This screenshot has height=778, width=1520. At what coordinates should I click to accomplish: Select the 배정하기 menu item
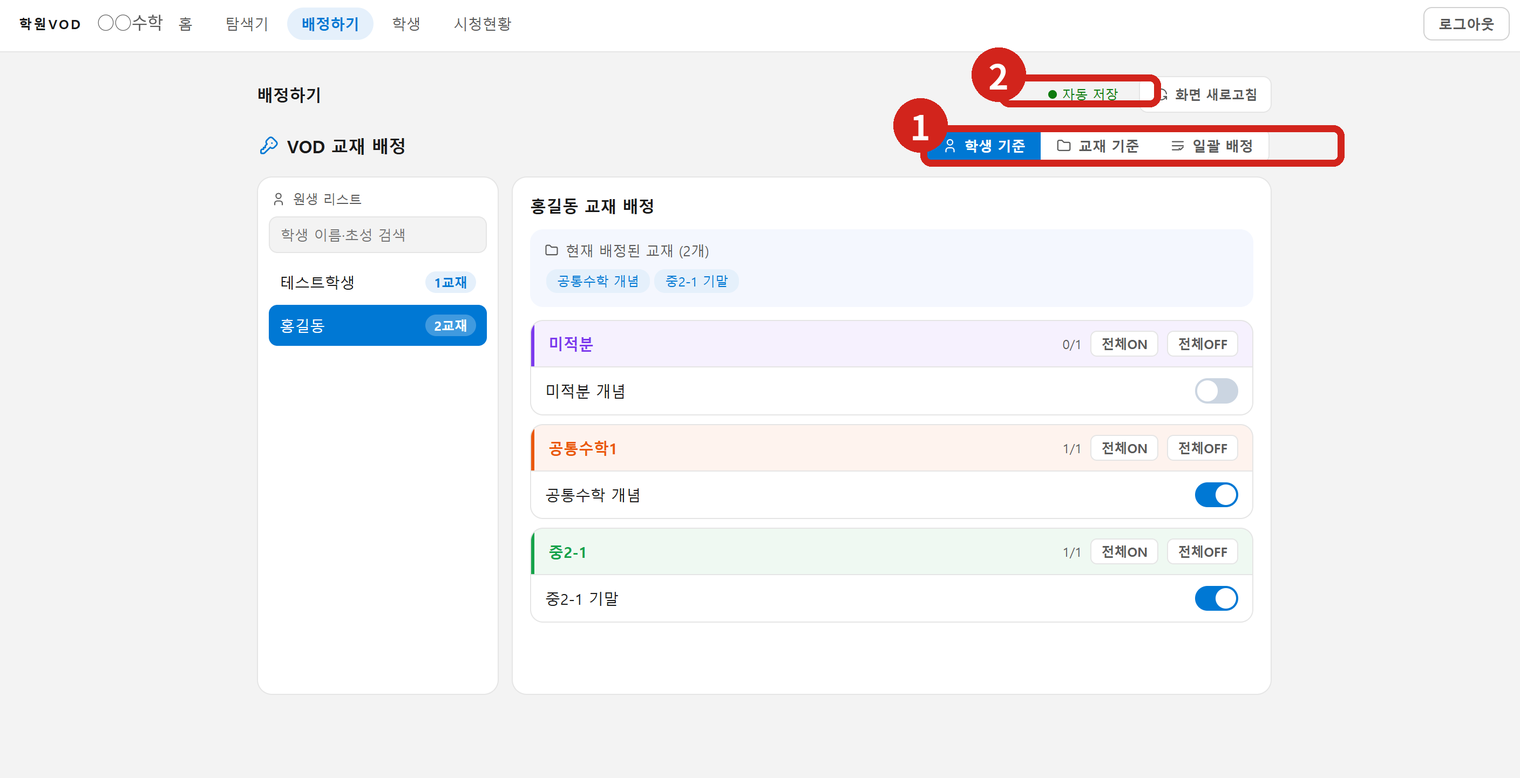click(330, 24)
